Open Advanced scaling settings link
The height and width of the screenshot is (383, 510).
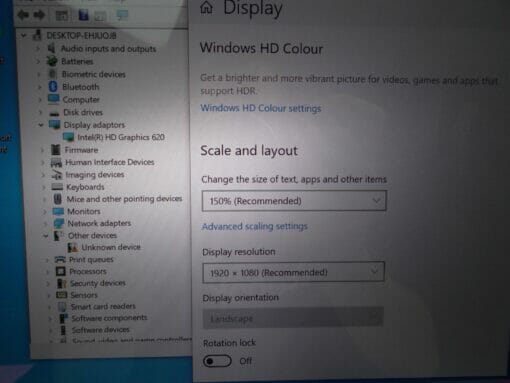click(x=255, y=226)
